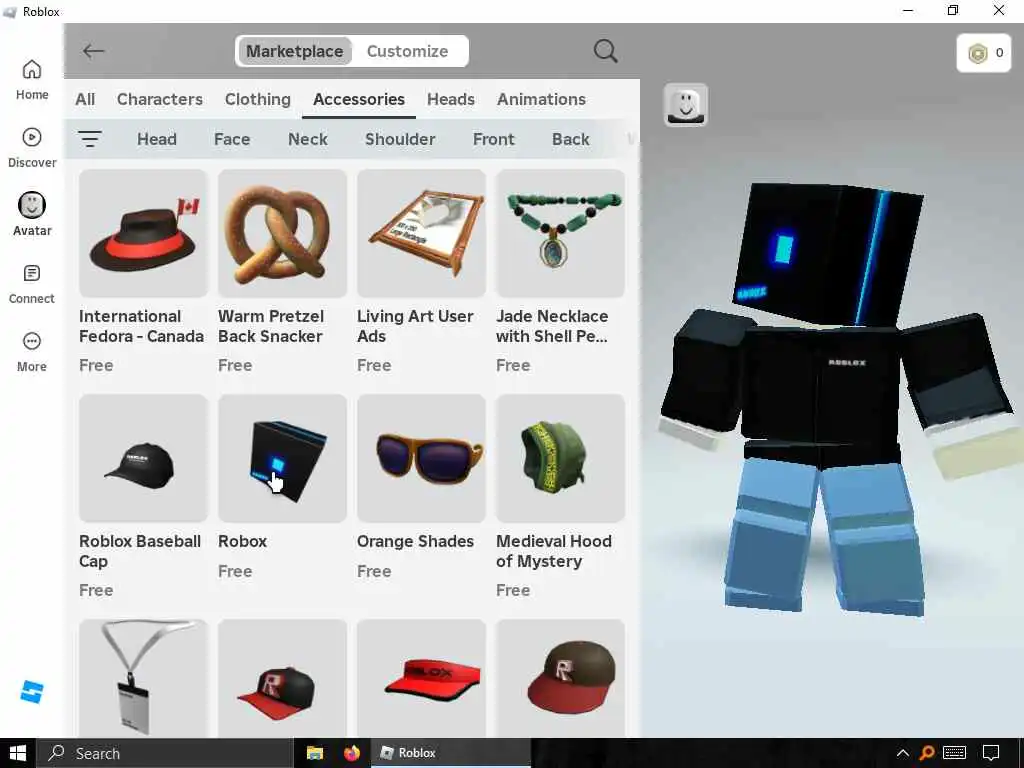This screenshot has width=1024, height=768.
Task: Click the avatar head preview icon
Action: [686, 104]
